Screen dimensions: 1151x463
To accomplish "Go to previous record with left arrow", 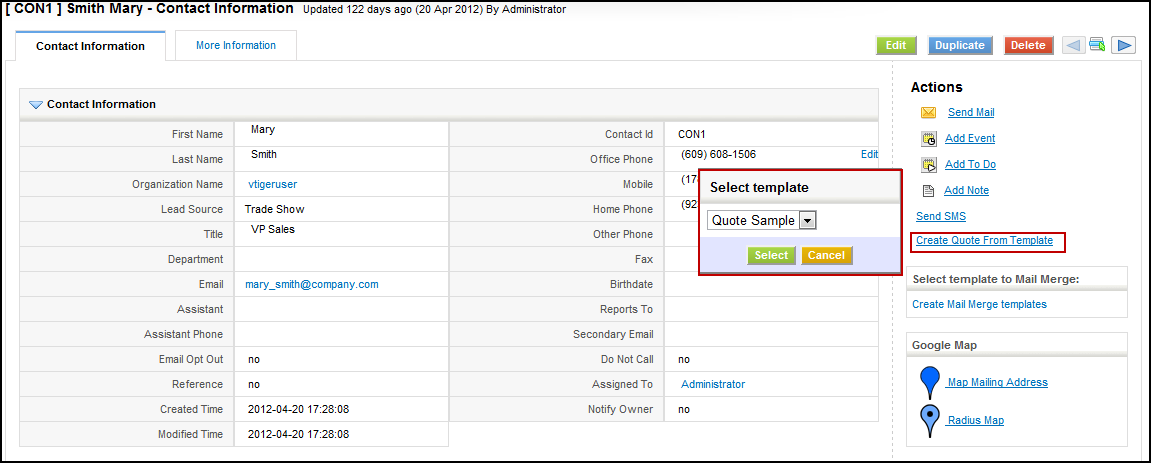I will (x=1072, y=45).
